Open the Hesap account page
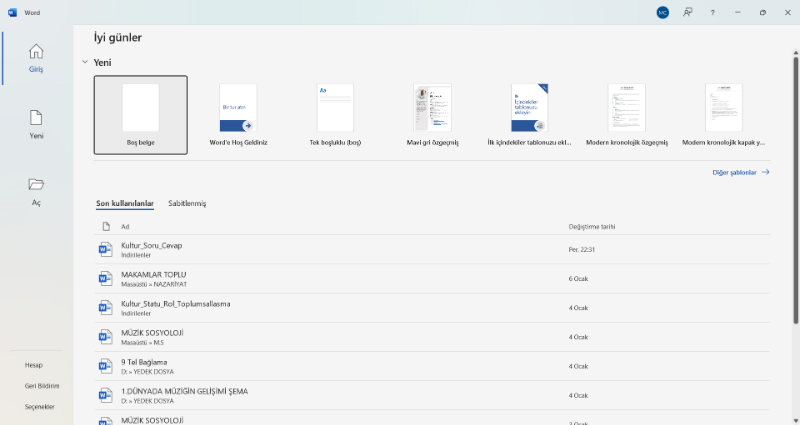The width and height of the screenshot is (800, 425). [34, 365]
